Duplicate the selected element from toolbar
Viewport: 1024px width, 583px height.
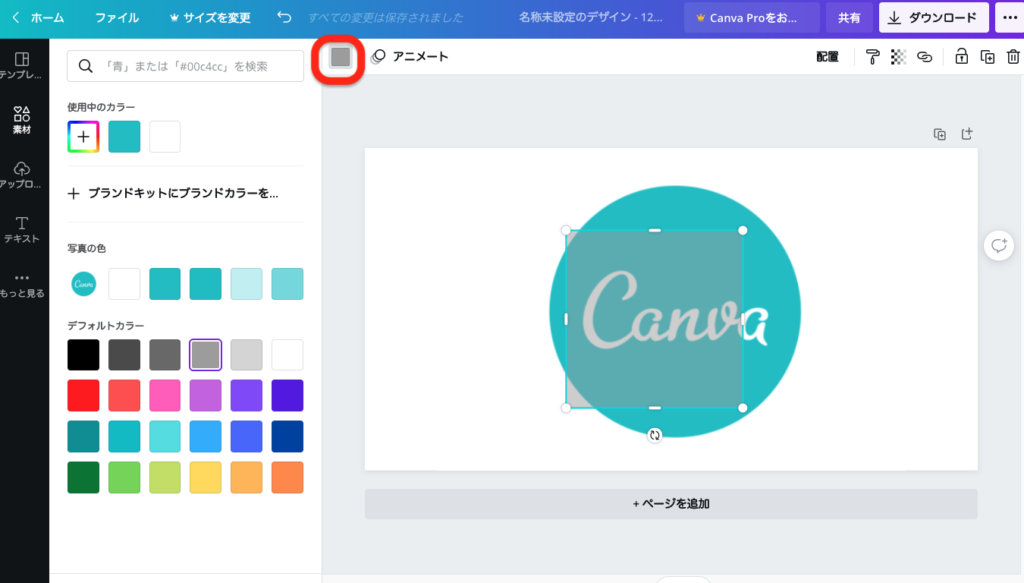[987, 57]
